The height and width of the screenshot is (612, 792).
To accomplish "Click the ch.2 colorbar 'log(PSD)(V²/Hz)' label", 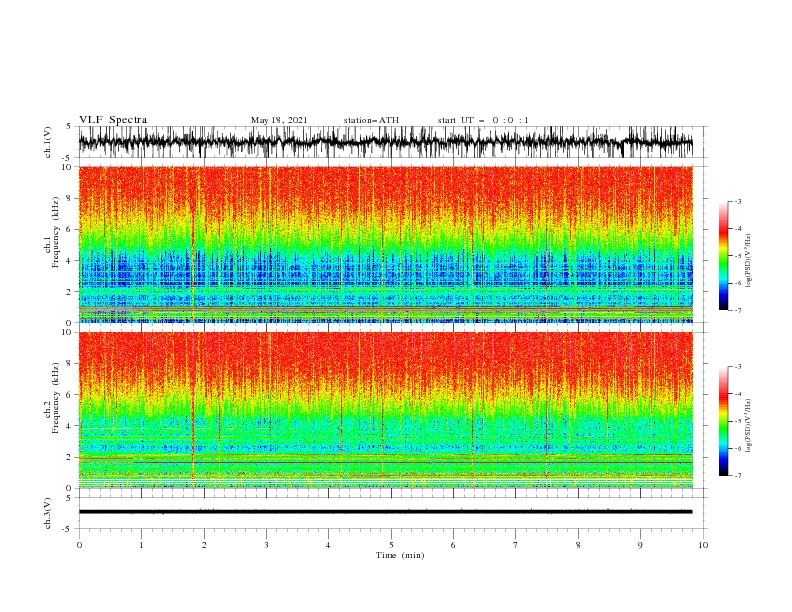I will tap(748, 426).
